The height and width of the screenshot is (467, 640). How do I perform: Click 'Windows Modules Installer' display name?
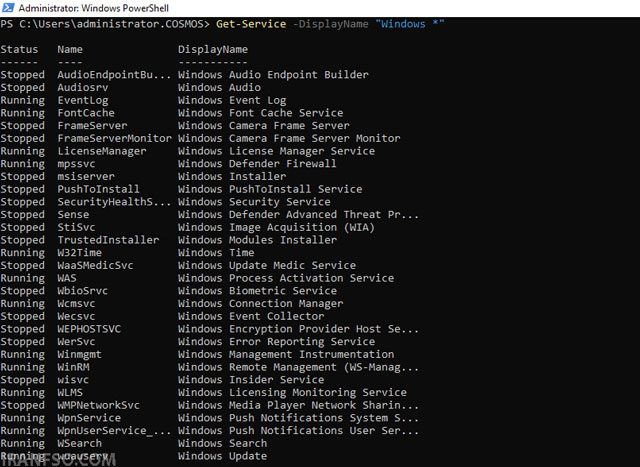pos(258,240)
